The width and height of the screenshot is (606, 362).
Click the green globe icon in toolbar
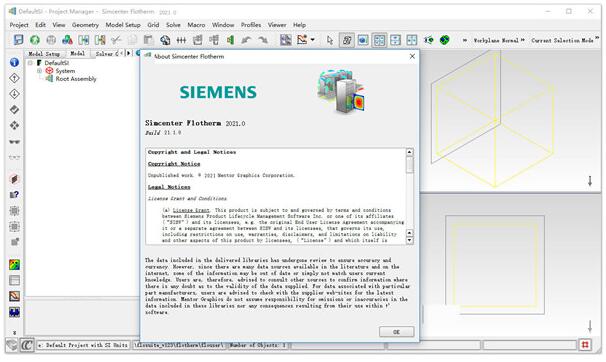coord(444,40)
